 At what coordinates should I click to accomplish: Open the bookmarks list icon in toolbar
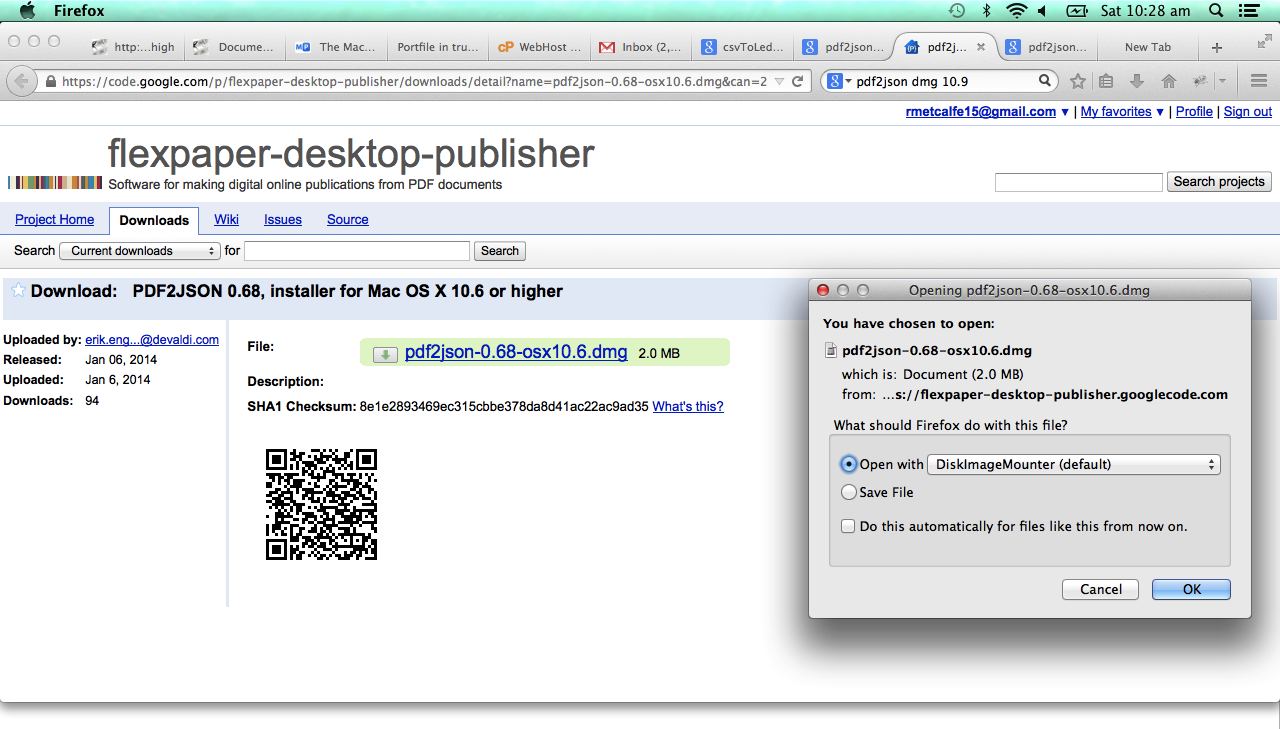[x=1106, y=81]
